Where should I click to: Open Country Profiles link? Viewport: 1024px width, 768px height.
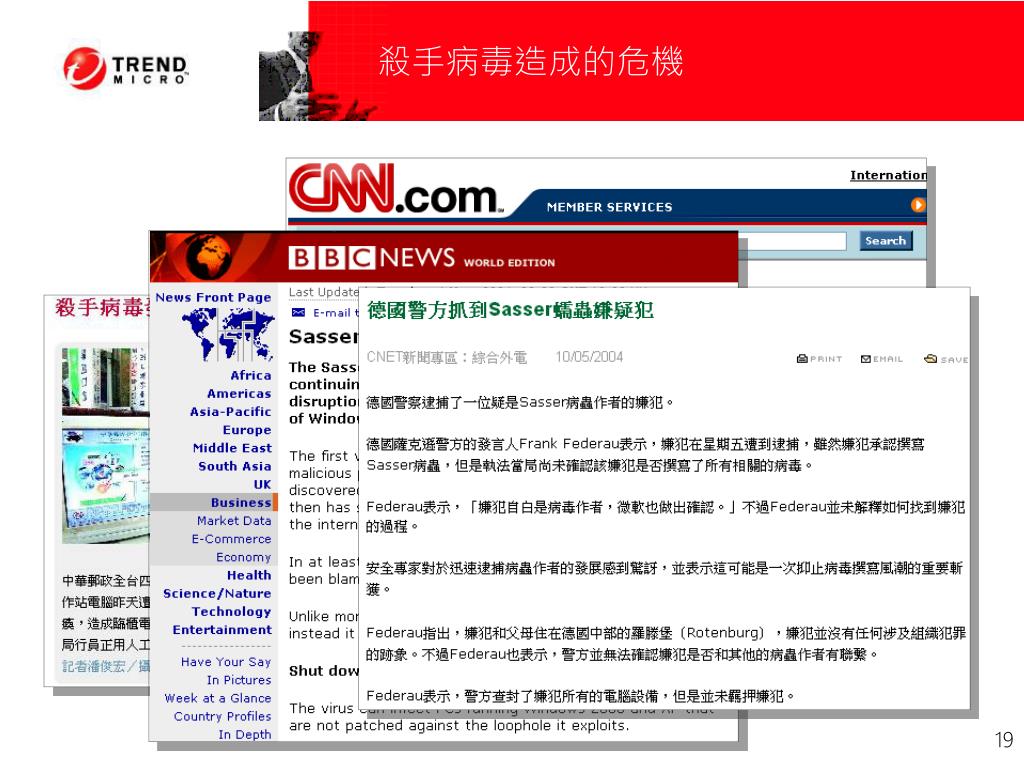pyautogui.click(x=223, y=716)
